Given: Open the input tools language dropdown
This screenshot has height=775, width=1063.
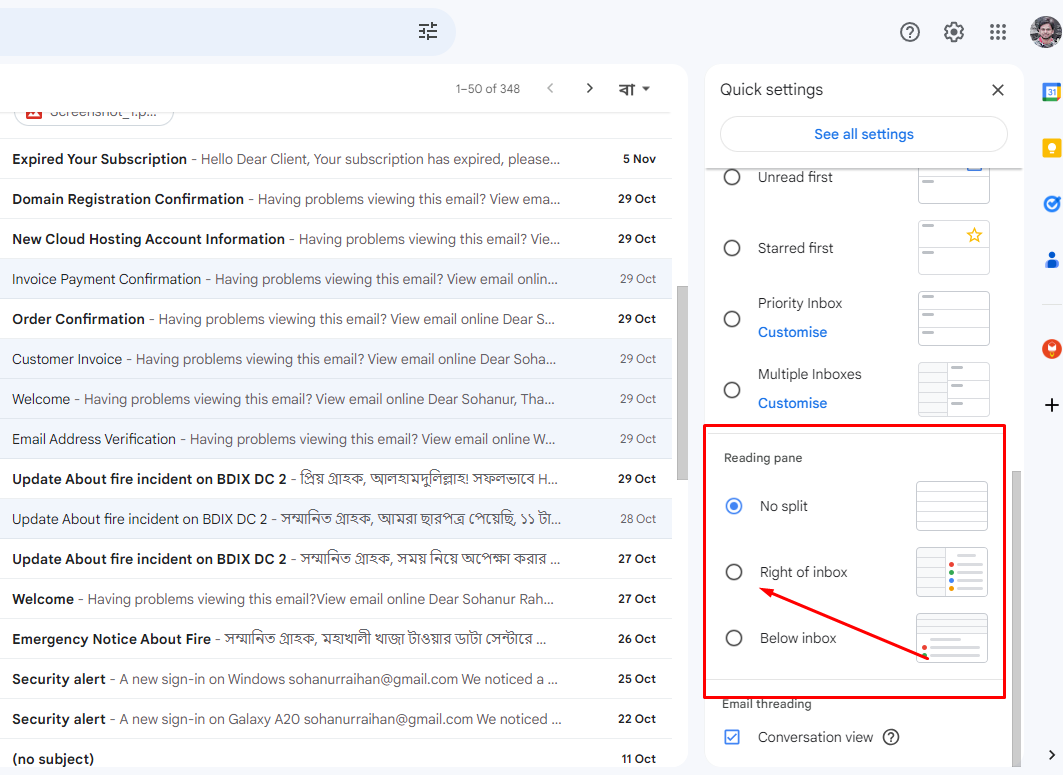Looking at the screenshot, I should click(635, 89).
